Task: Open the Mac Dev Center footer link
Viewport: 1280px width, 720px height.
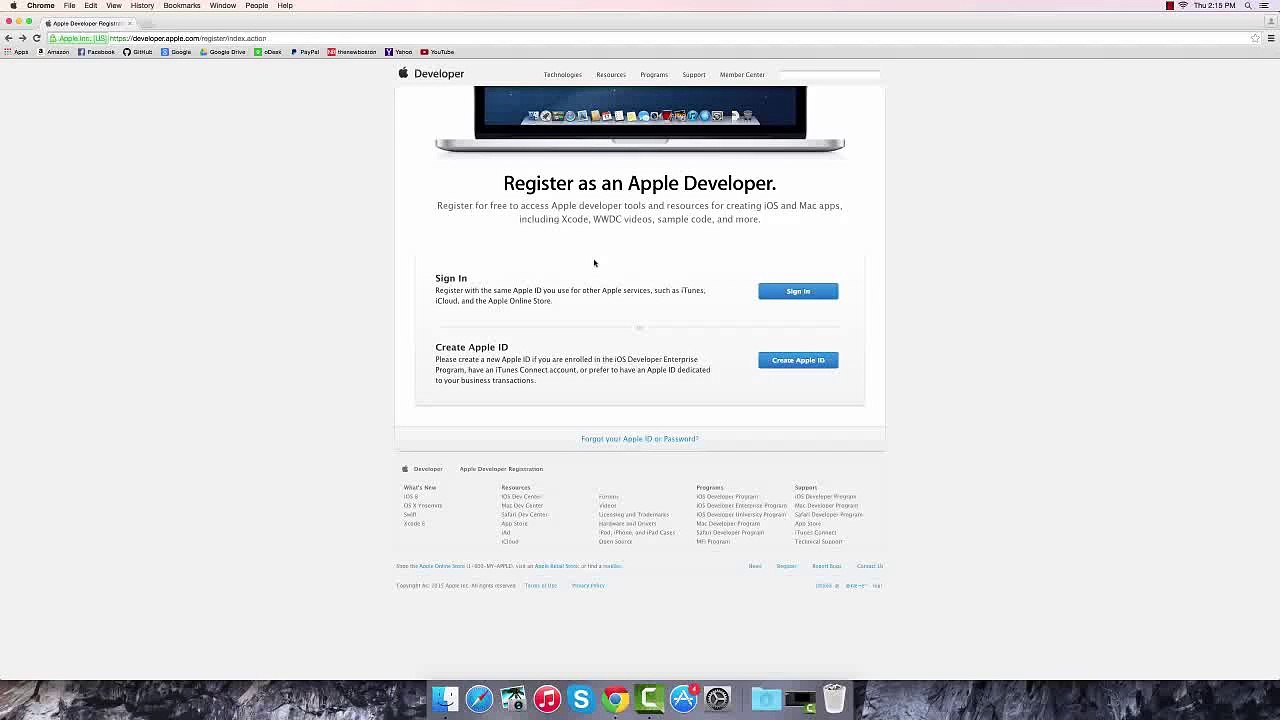Action: (522, 506)
